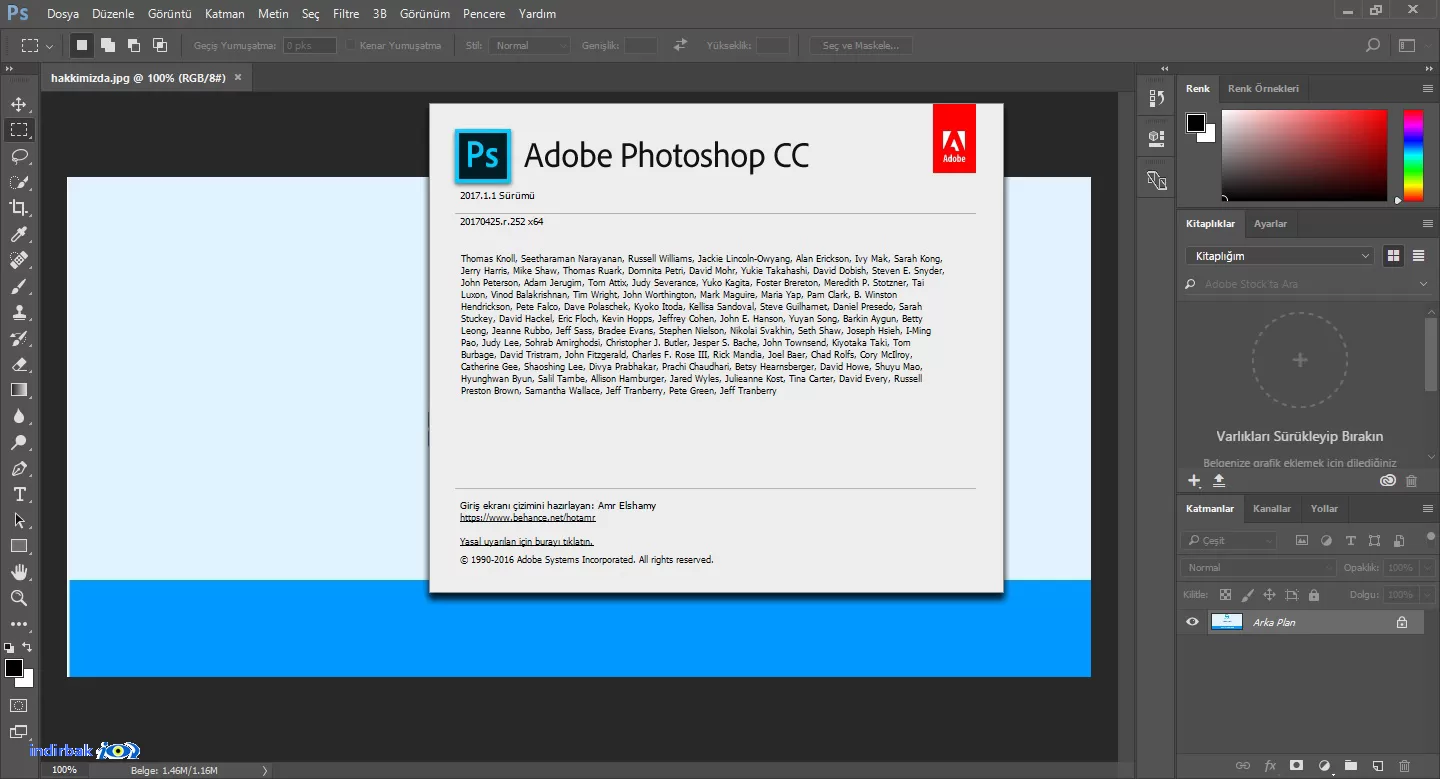Screen dimensions: 1440x779
Task: Expand Adobe Stock search options chevron
Action: click(1425, 284)
